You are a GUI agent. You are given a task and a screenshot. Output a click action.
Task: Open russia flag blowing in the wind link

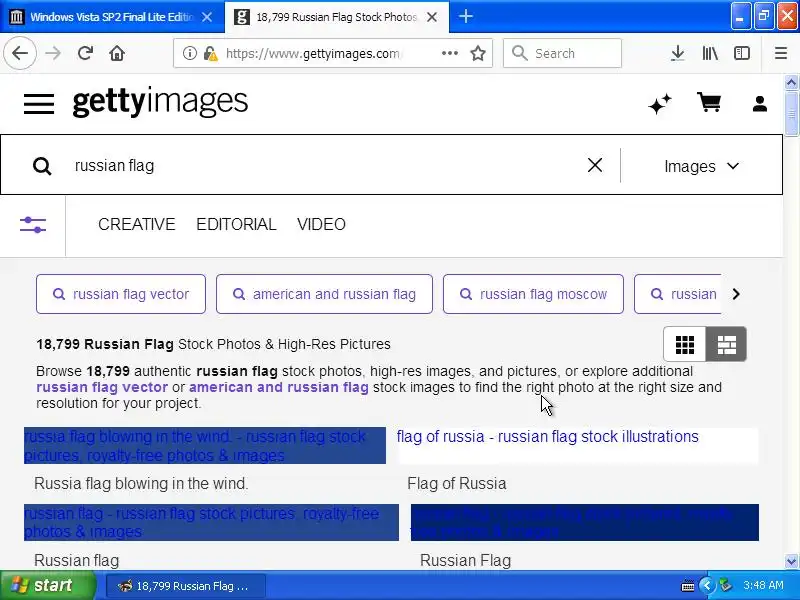point(205,445)
